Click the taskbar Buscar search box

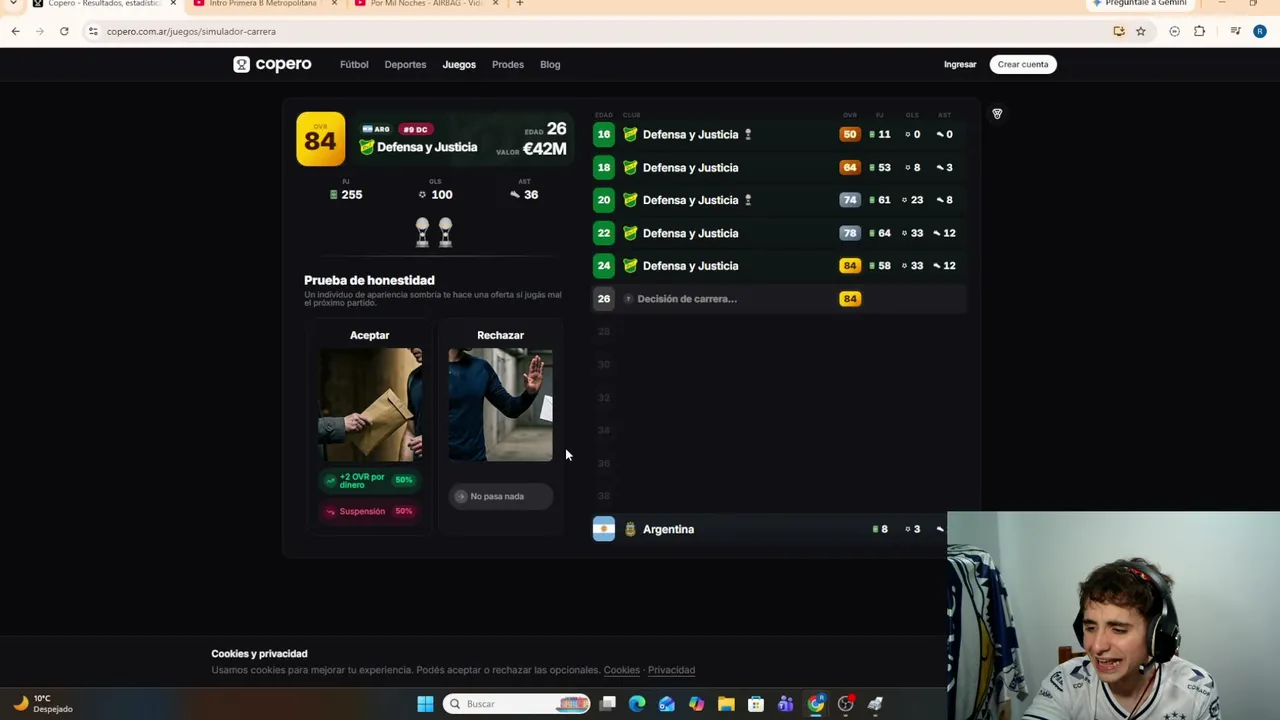tap(517, 704)
